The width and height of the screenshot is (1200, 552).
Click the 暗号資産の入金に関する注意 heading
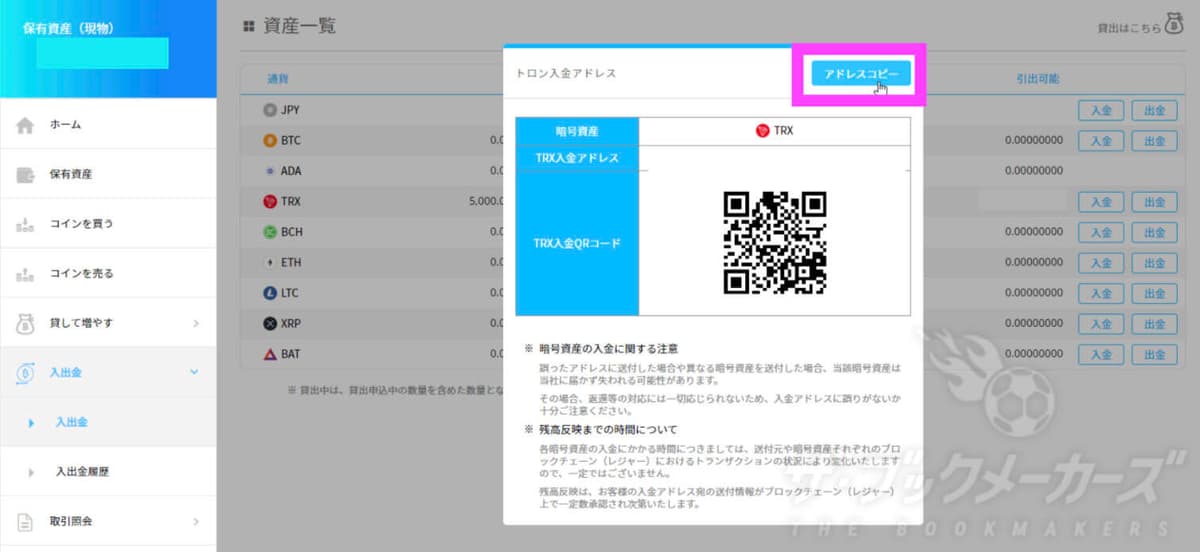[x=608, y=349]
